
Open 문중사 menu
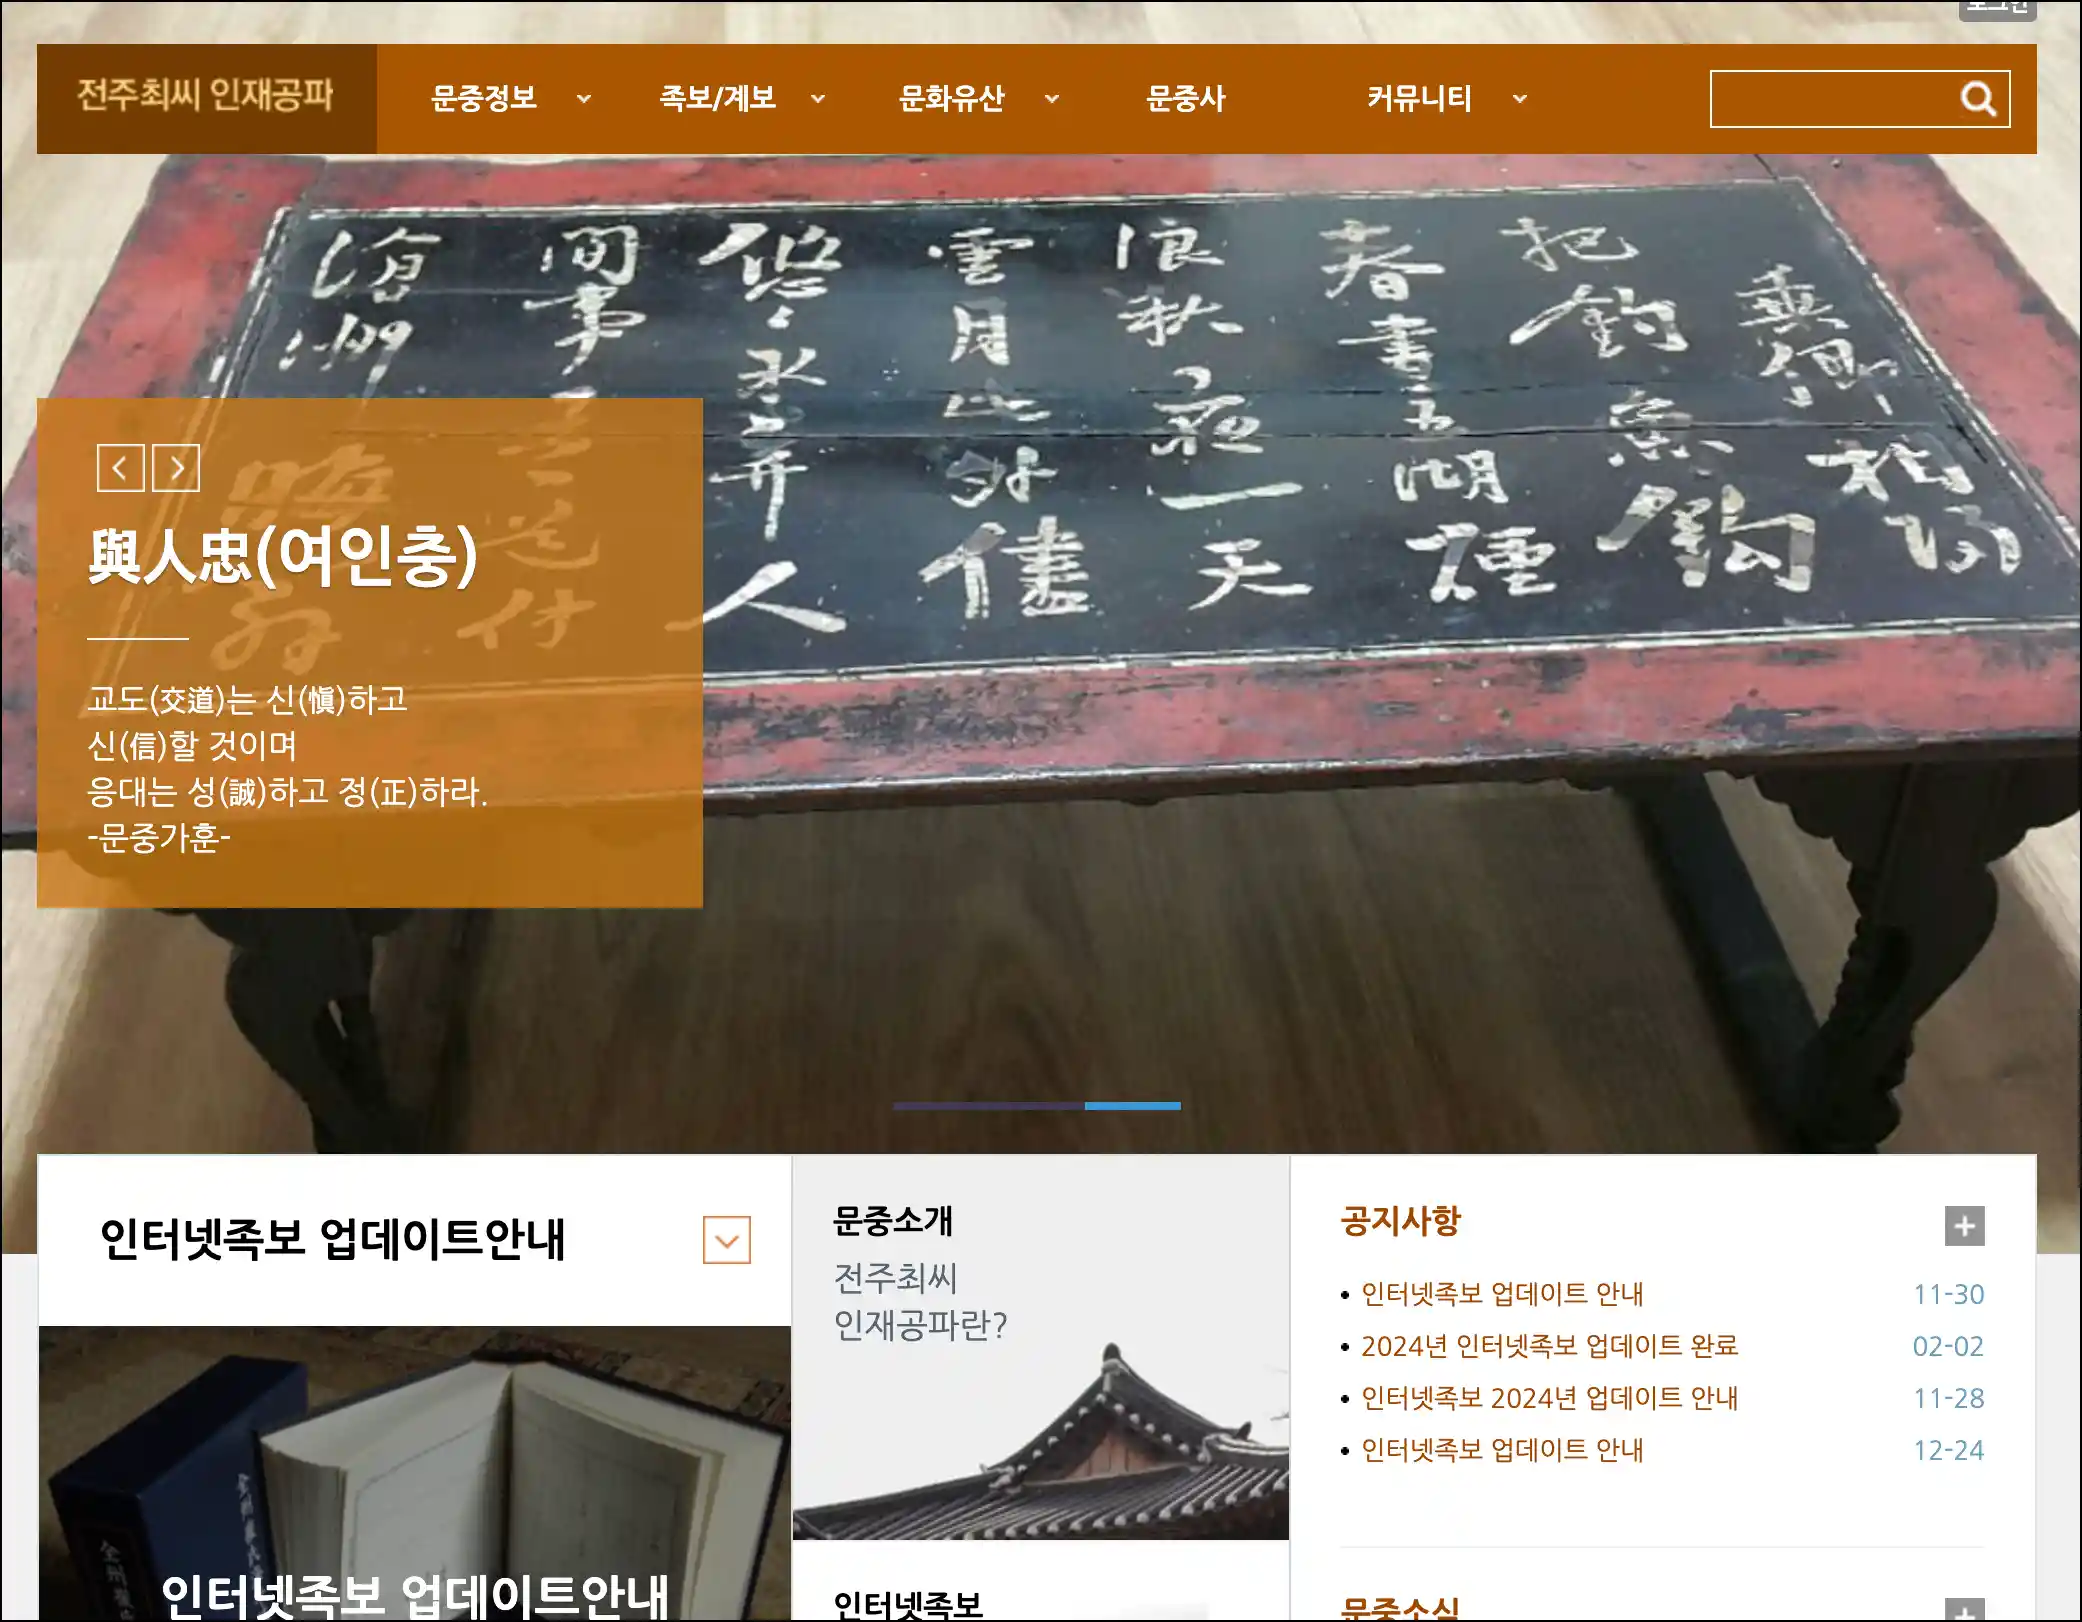tap(1185, 98)
